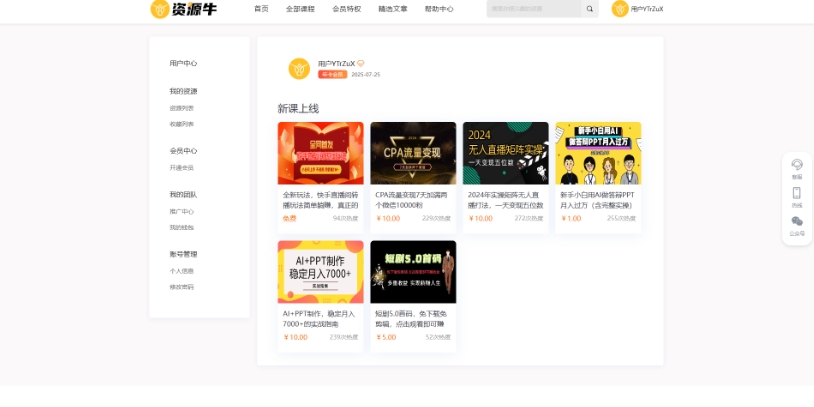Click the 资源牛 logo in header

(x=184, y=9)
